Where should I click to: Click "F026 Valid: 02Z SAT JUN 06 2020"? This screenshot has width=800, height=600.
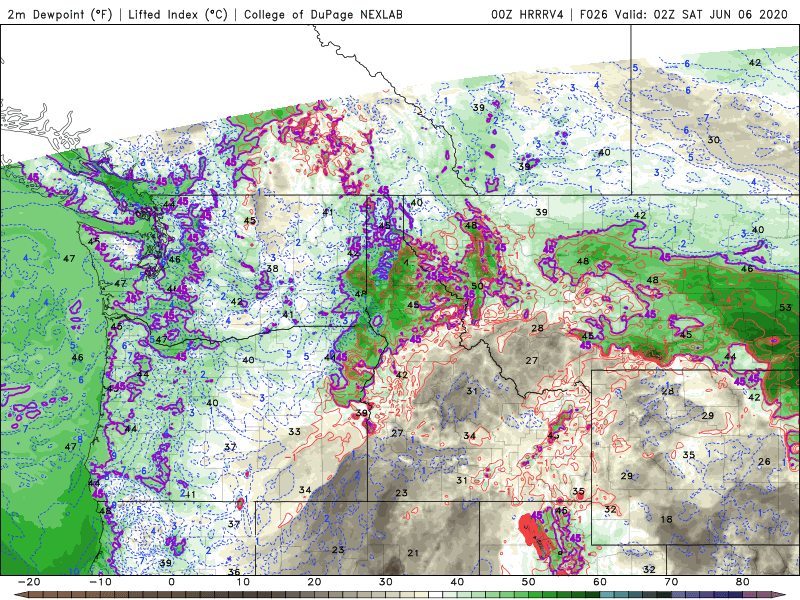pyautogui.click(x=684, y=14)
